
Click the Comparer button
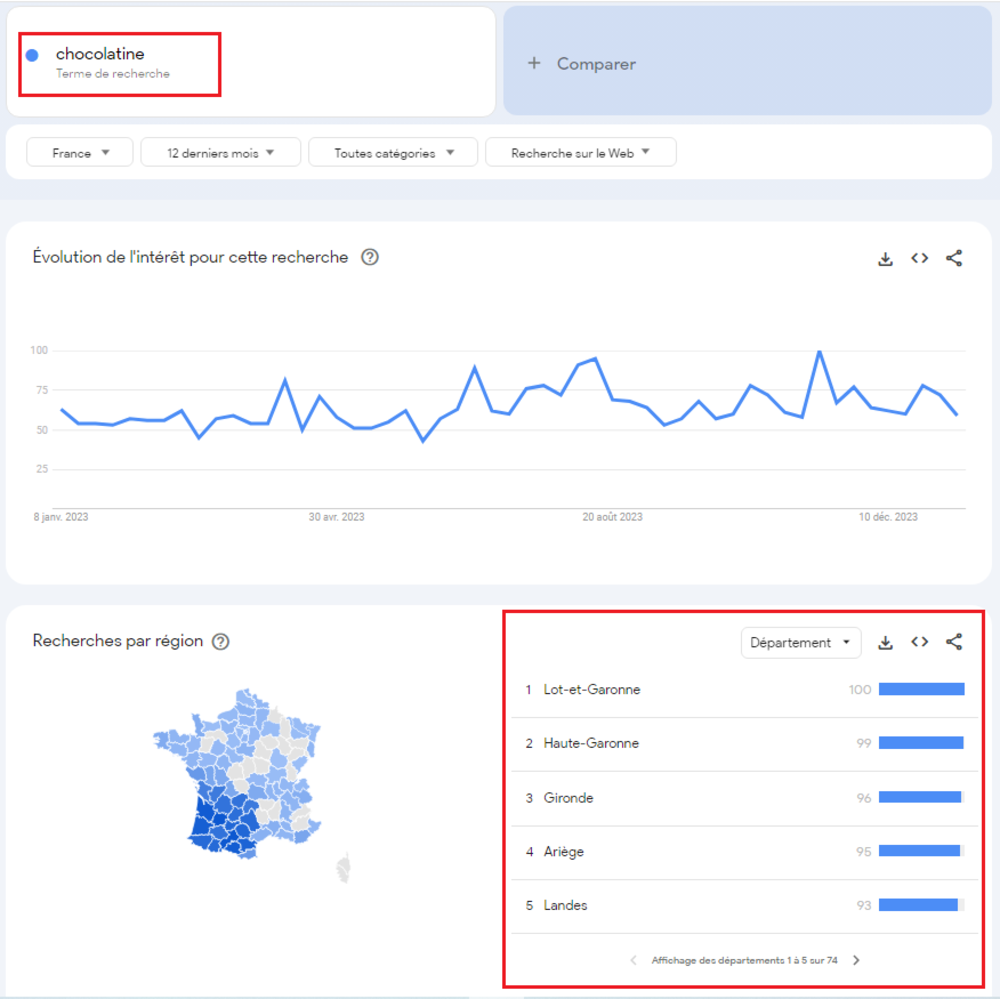pos(582,64)
